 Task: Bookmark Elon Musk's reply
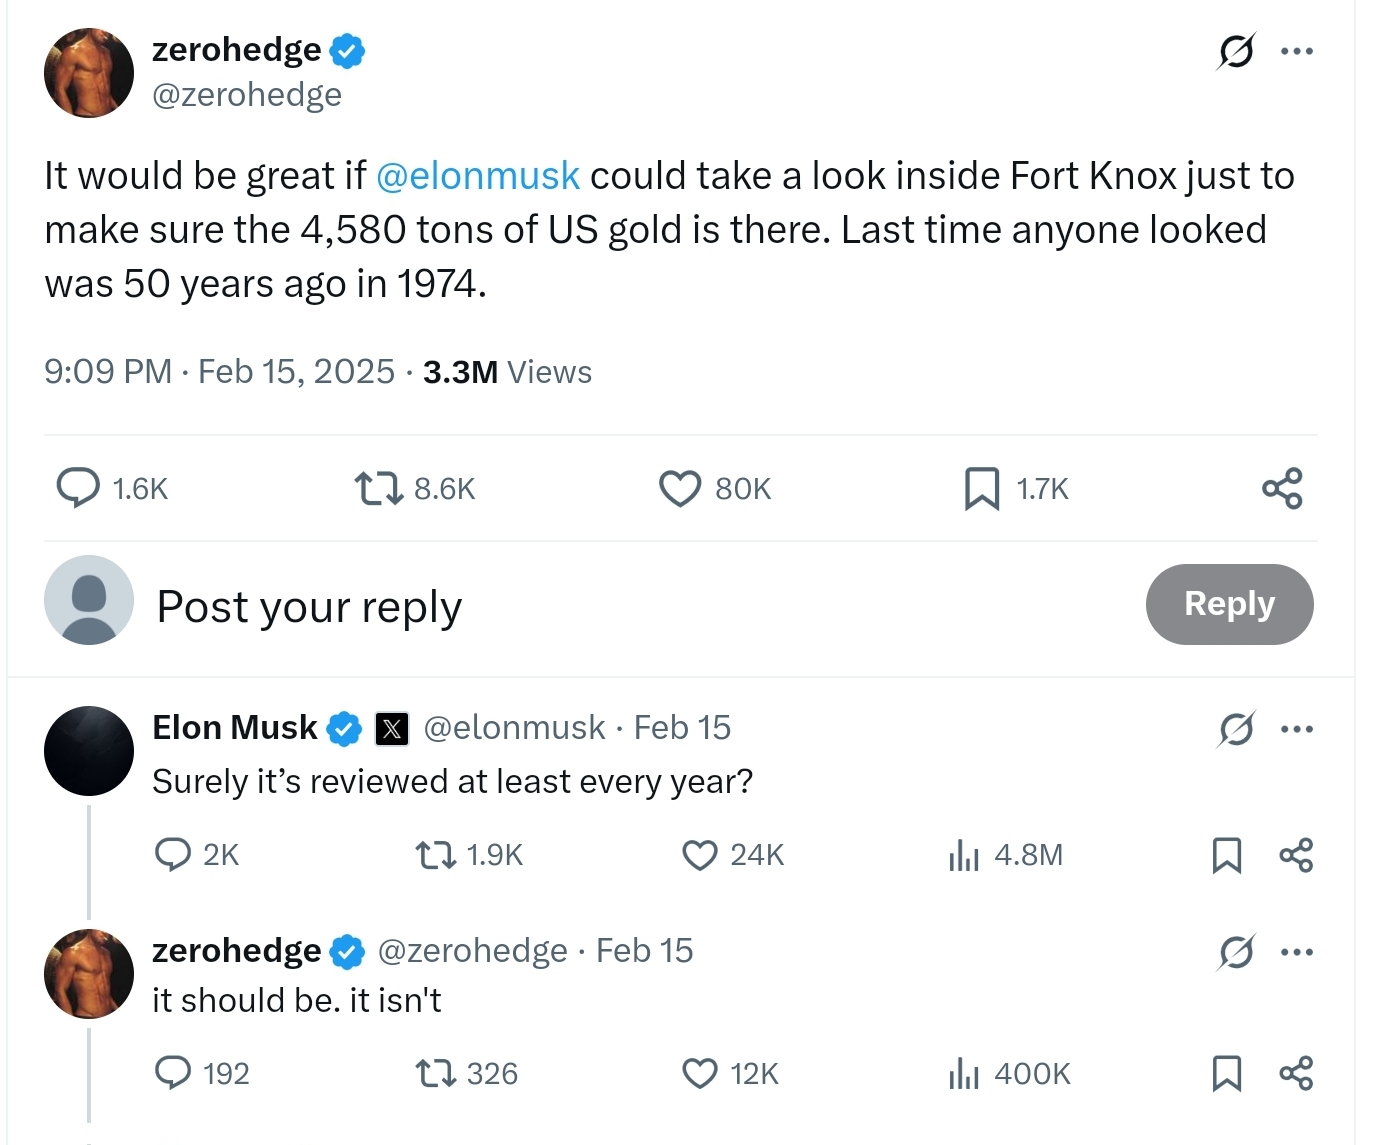1226,856
